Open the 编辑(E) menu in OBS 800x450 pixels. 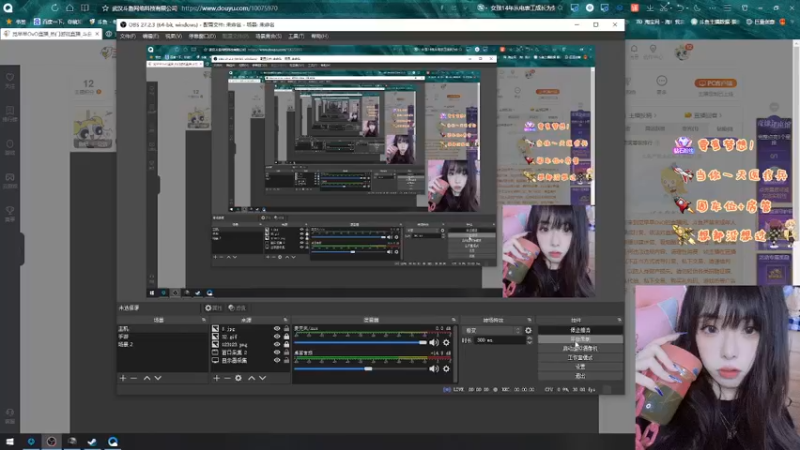[151, 36]
